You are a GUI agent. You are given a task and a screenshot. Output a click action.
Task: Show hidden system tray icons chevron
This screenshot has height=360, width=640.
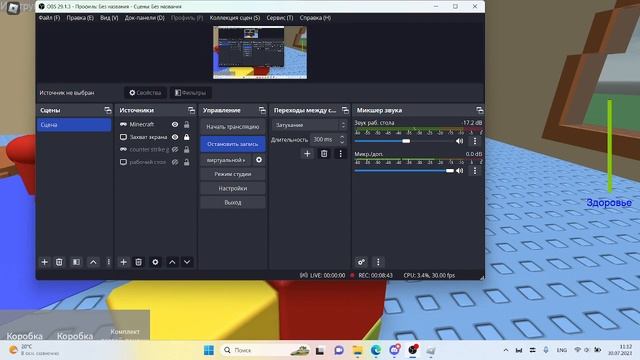click(506, 350)
